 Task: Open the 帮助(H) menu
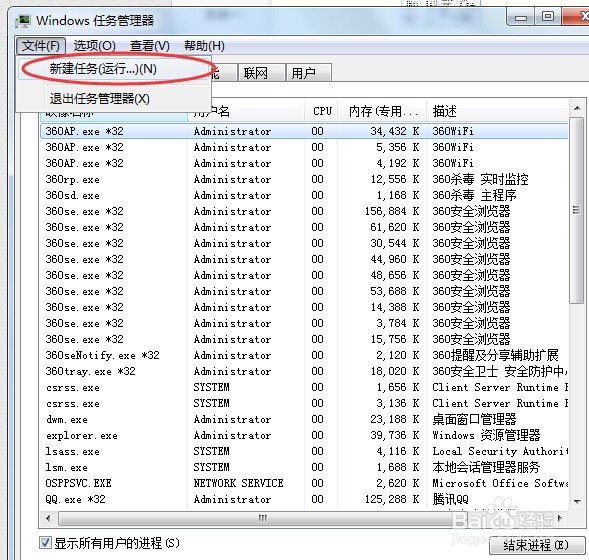(204, 46)
